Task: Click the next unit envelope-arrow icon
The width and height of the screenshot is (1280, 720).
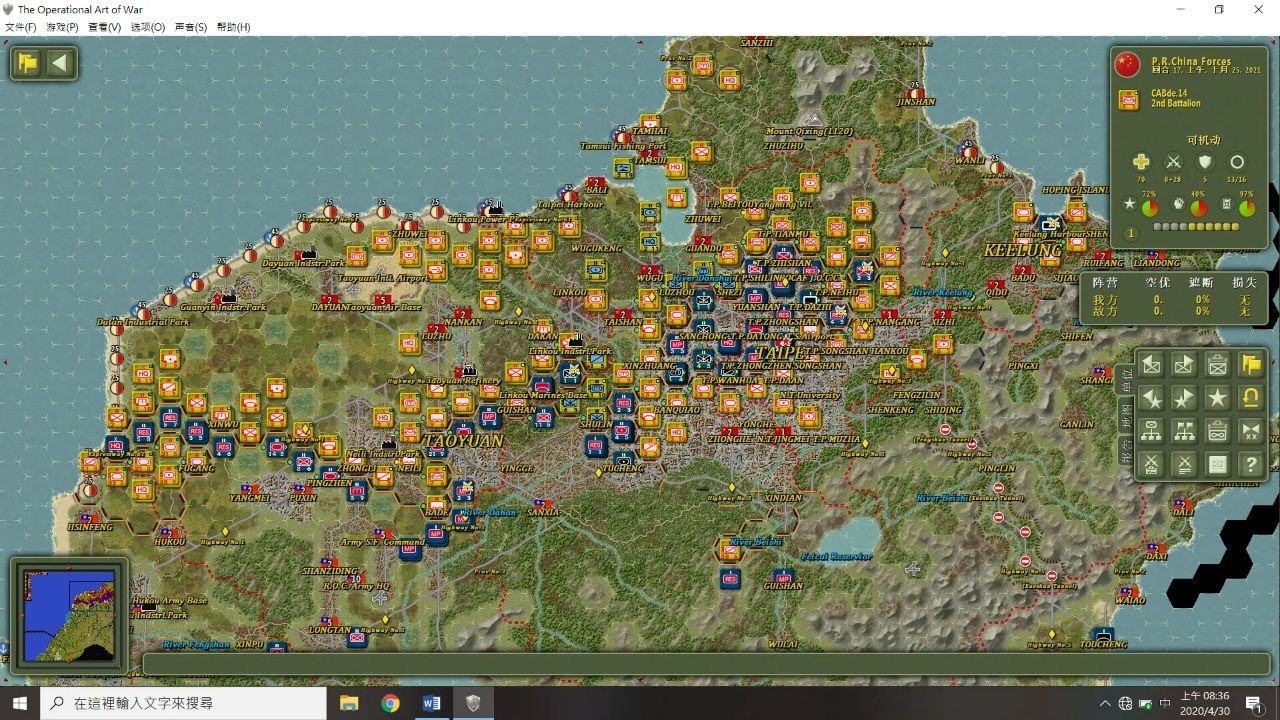Action: click(1184, 365)
